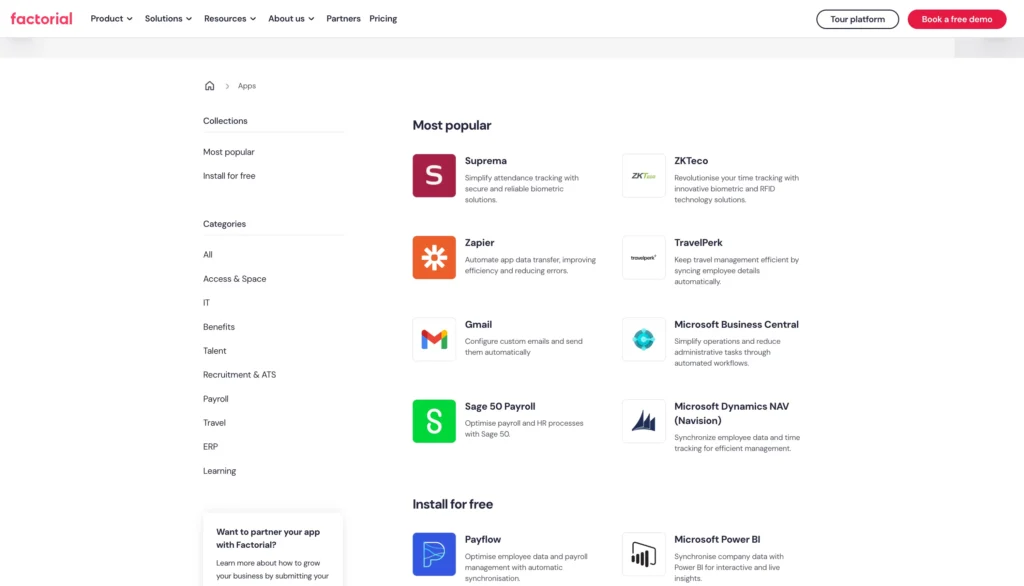This screenshot has width=1024, height=586.
Task: Click Book a free demo button
Action: tap(956, 19)
